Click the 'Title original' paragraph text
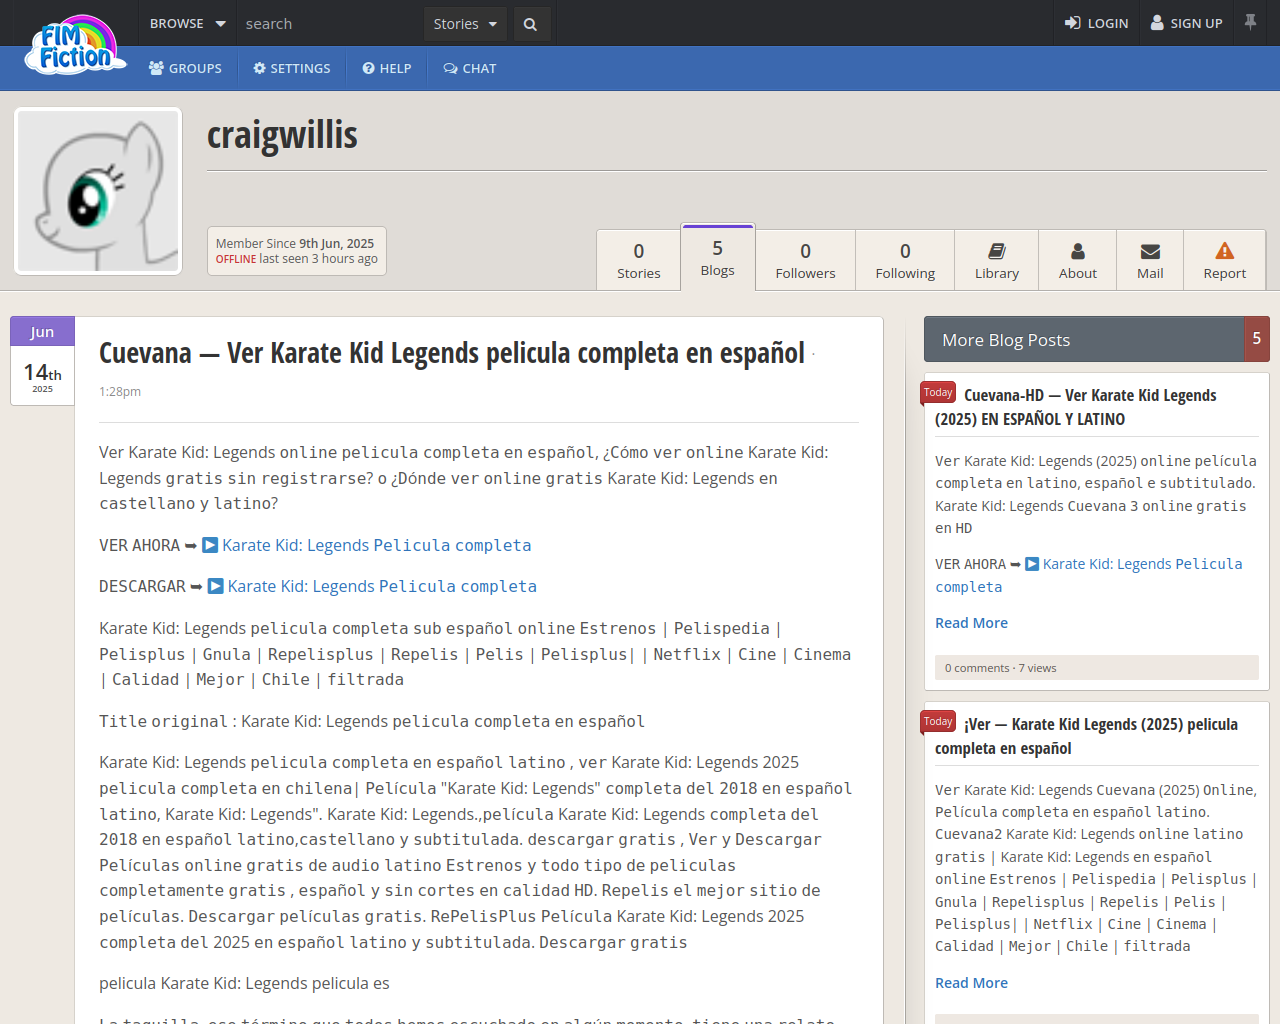 click(x=372, y=721)
